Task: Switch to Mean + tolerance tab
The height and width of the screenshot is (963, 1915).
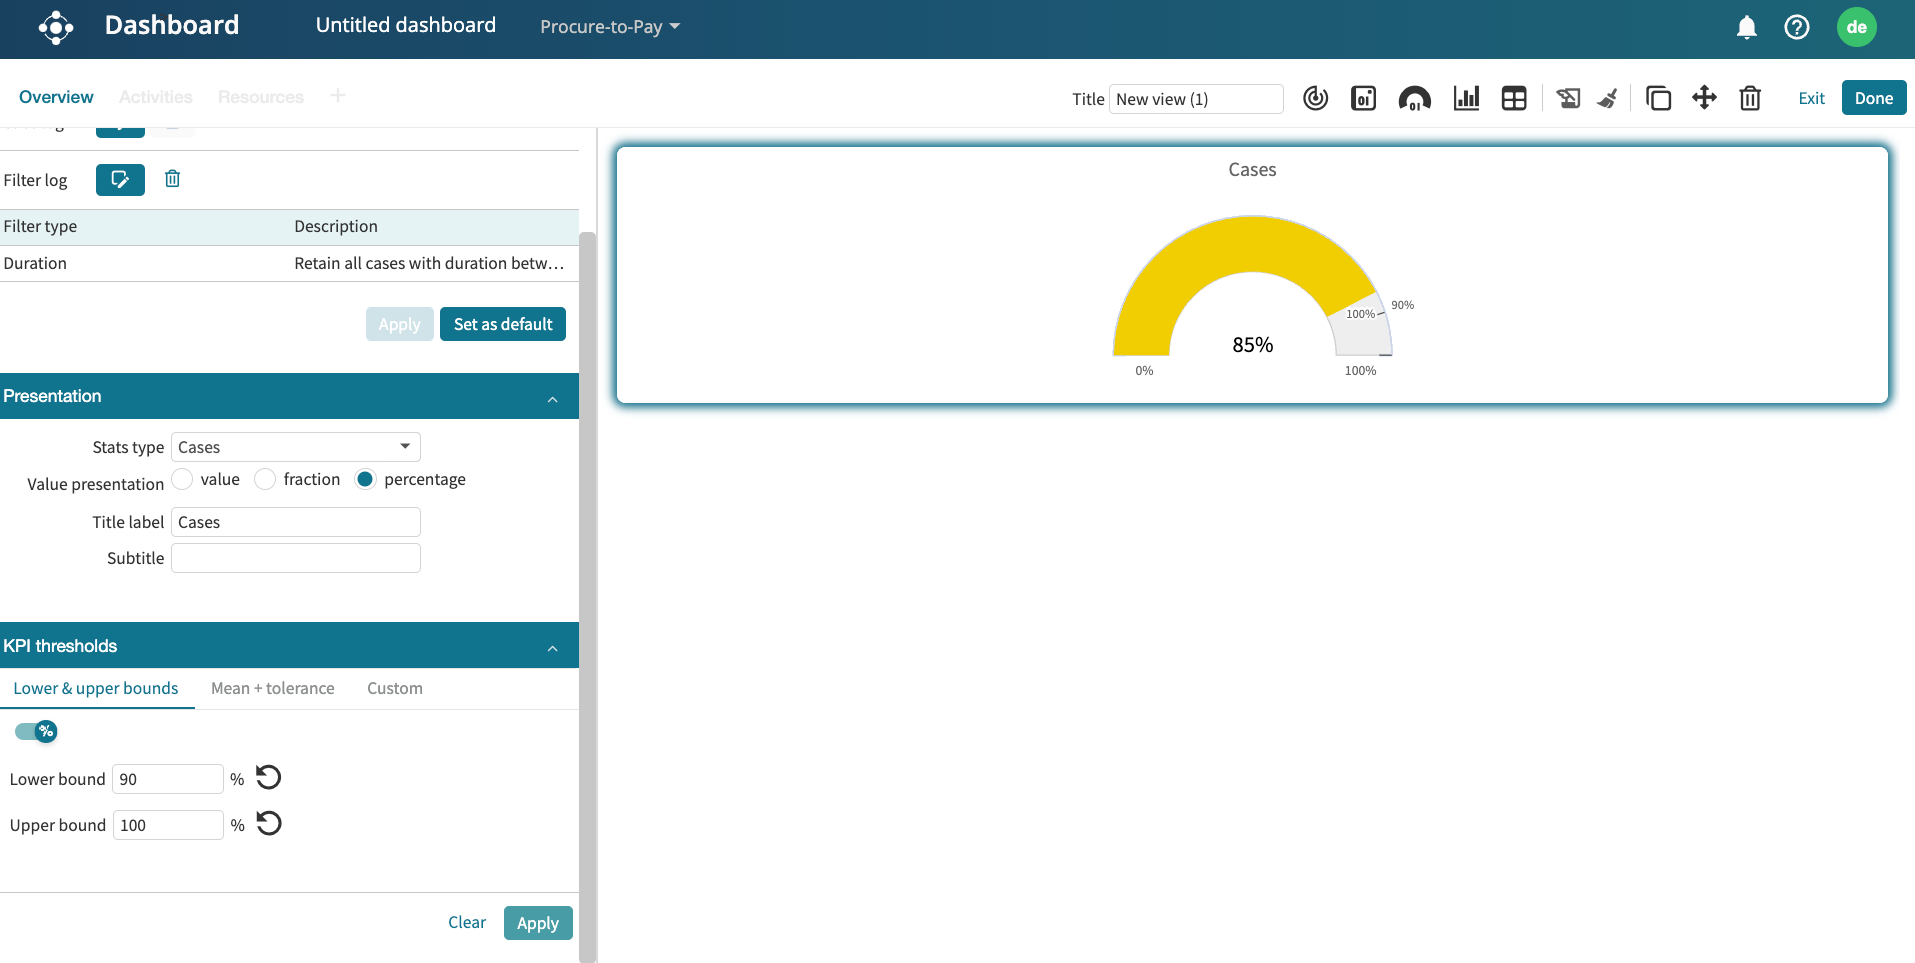Action: coord(272,688)
